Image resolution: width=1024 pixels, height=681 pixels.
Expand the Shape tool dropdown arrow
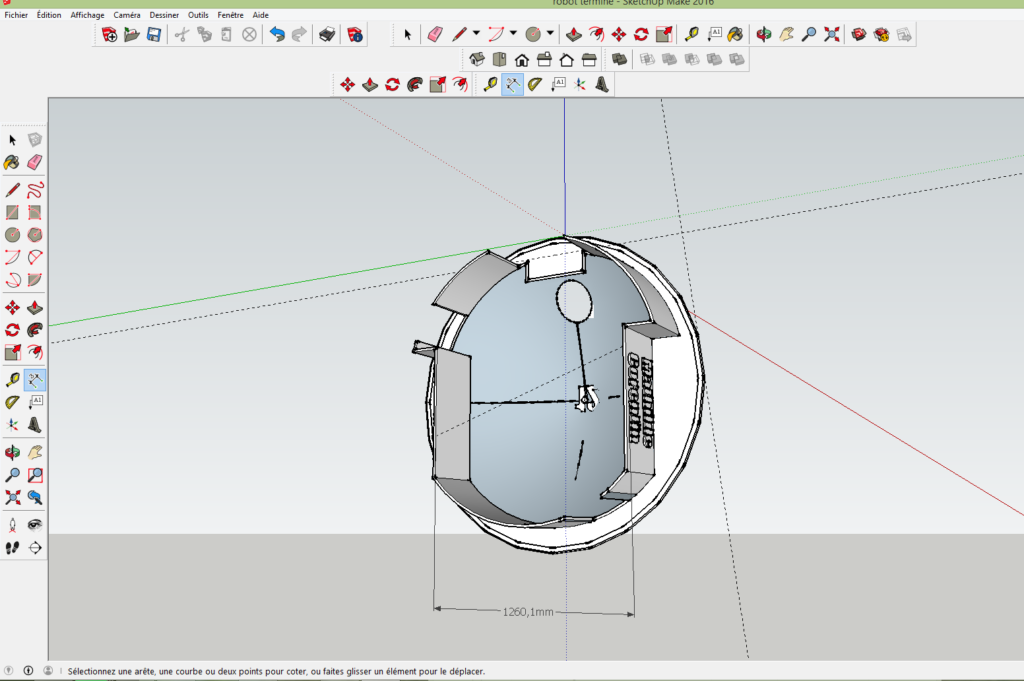tap(551, 33)
